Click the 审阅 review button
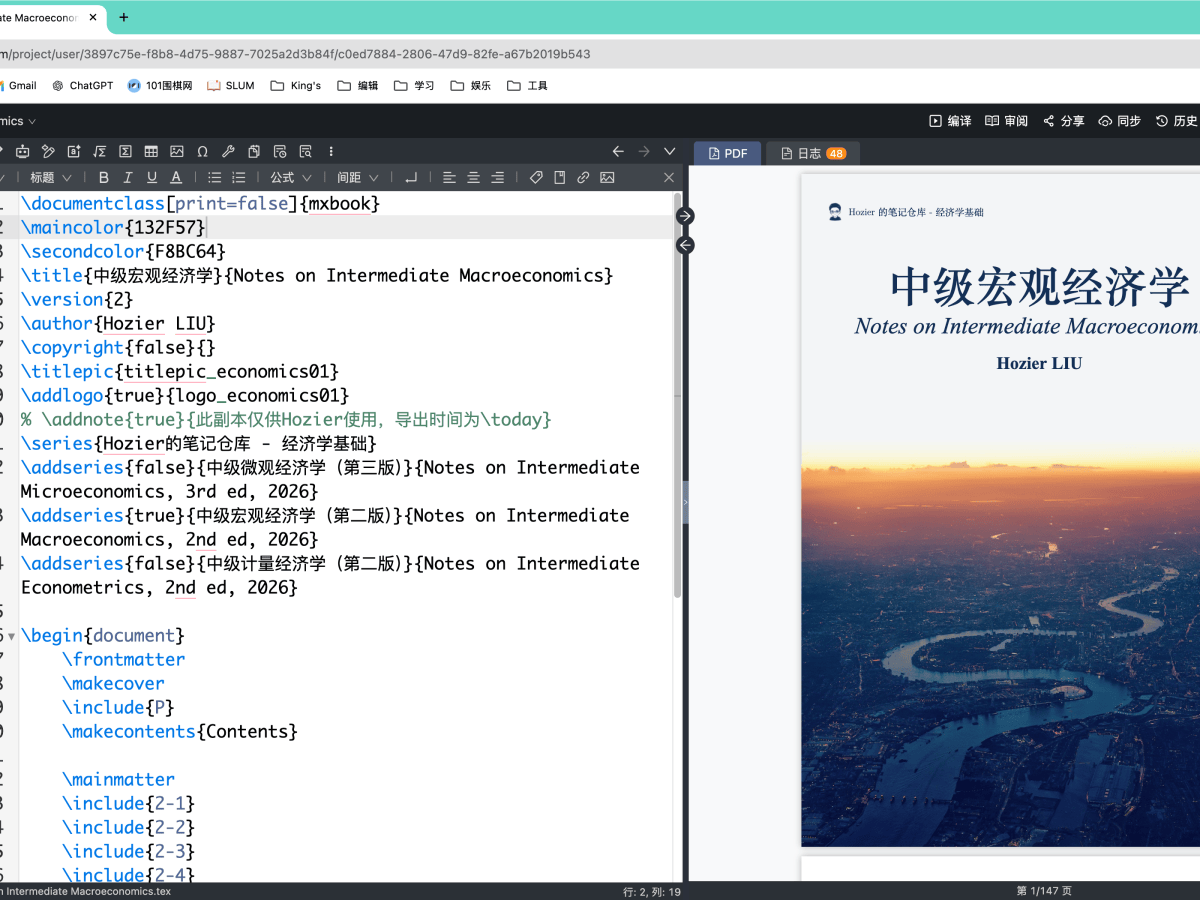 pos(1006,121)
